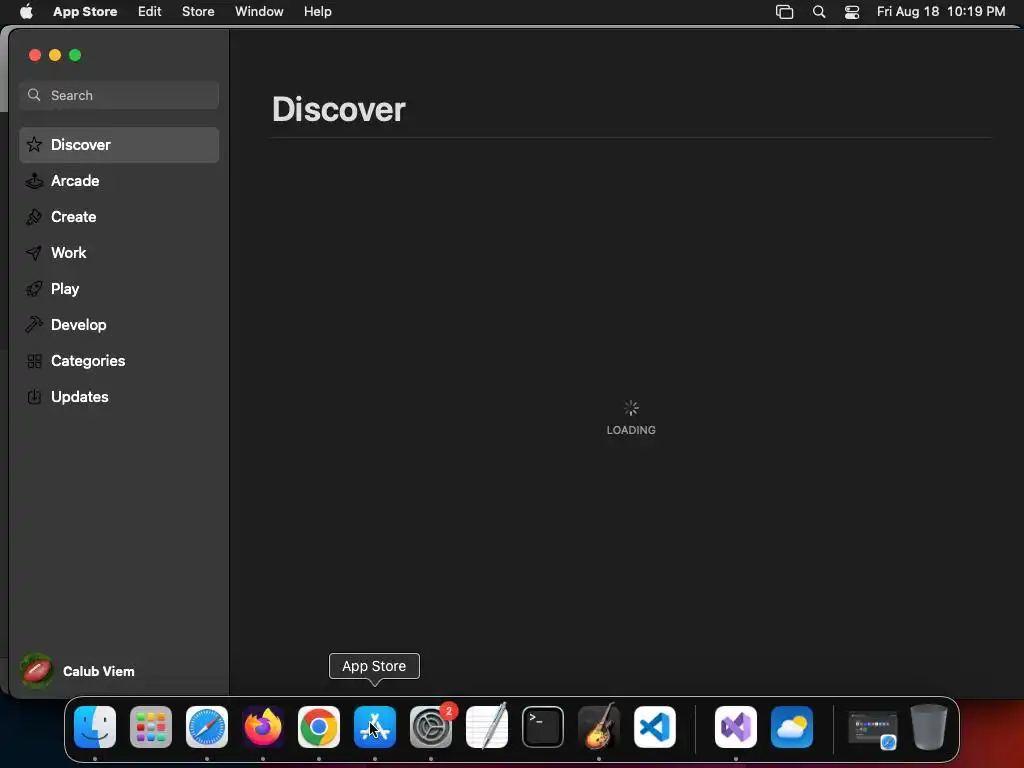Launch GarageBand from the Dock
Screen dimensions: 1024x768
(x=599, y=726)
